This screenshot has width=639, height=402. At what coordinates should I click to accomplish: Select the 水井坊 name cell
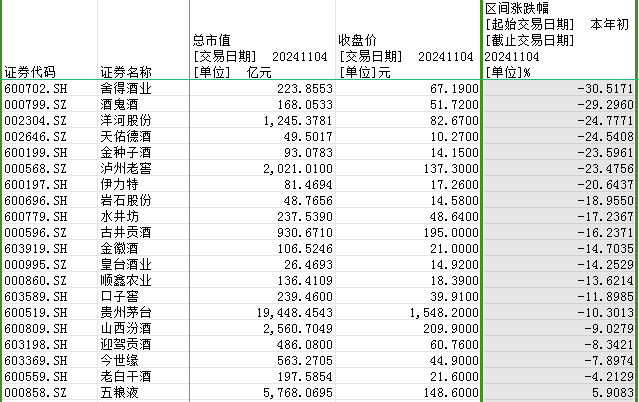[x=143, y=216]
